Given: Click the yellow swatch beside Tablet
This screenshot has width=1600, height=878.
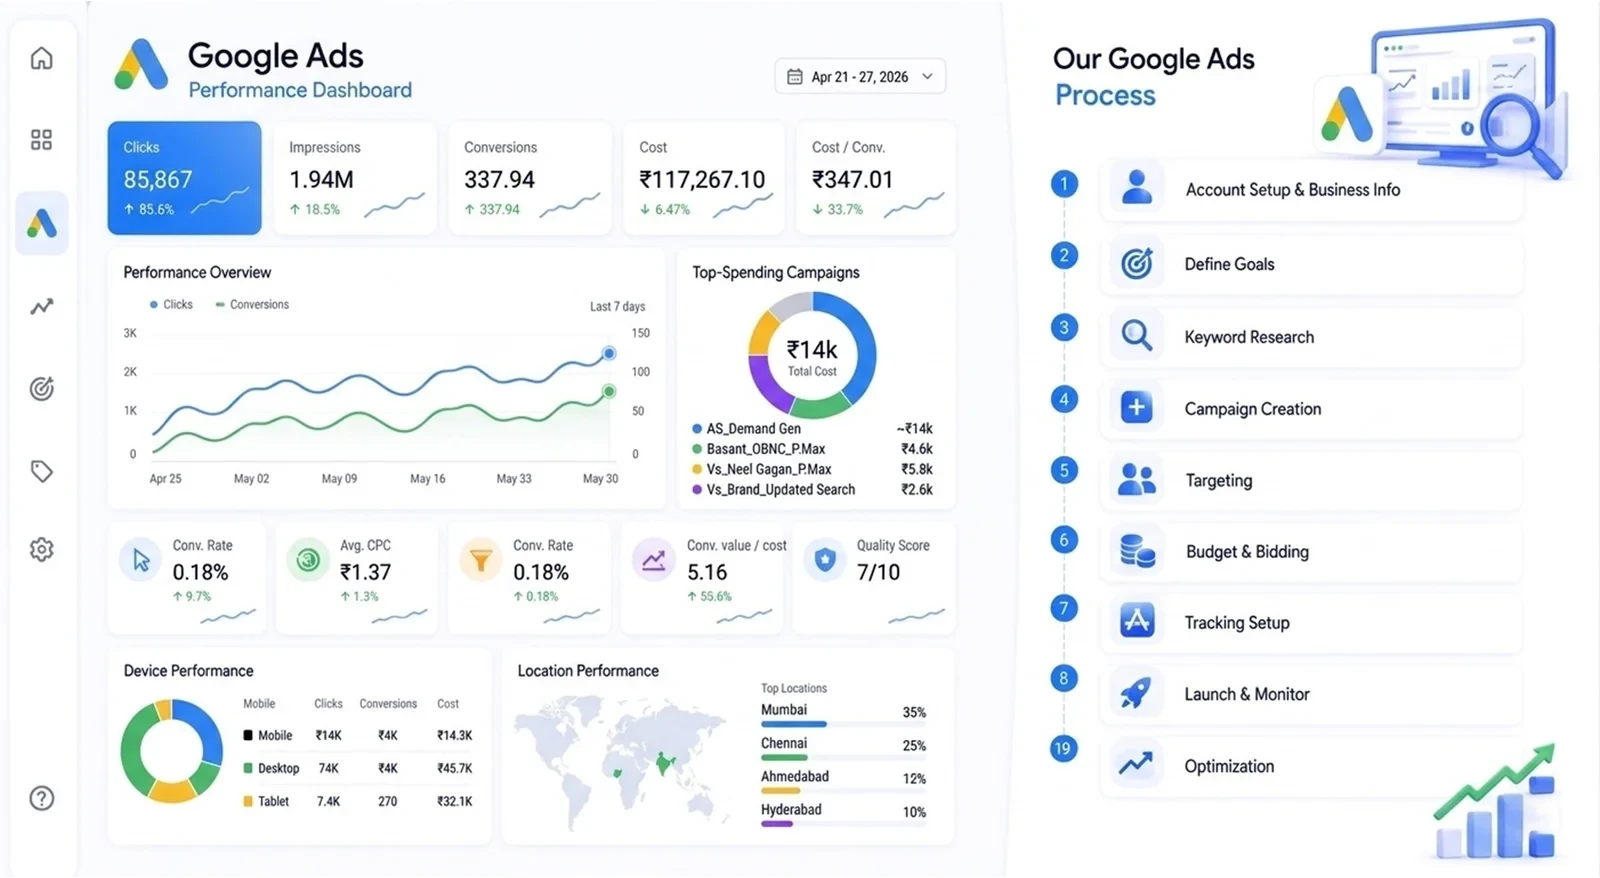Looking at the screenshot, I should tap(248, 801).
